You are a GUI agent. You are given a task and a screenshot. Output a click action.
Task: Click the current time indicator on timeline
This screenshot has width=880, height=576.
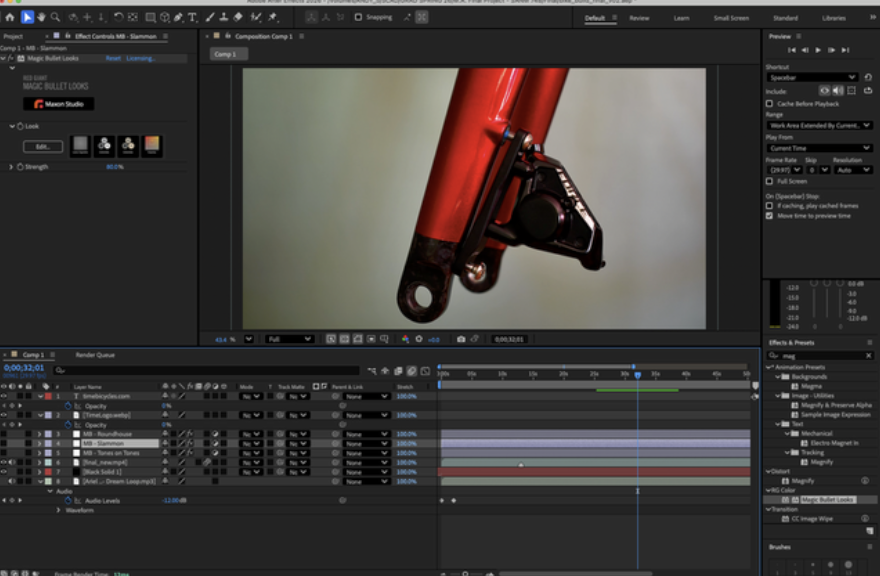coord(638,374)
